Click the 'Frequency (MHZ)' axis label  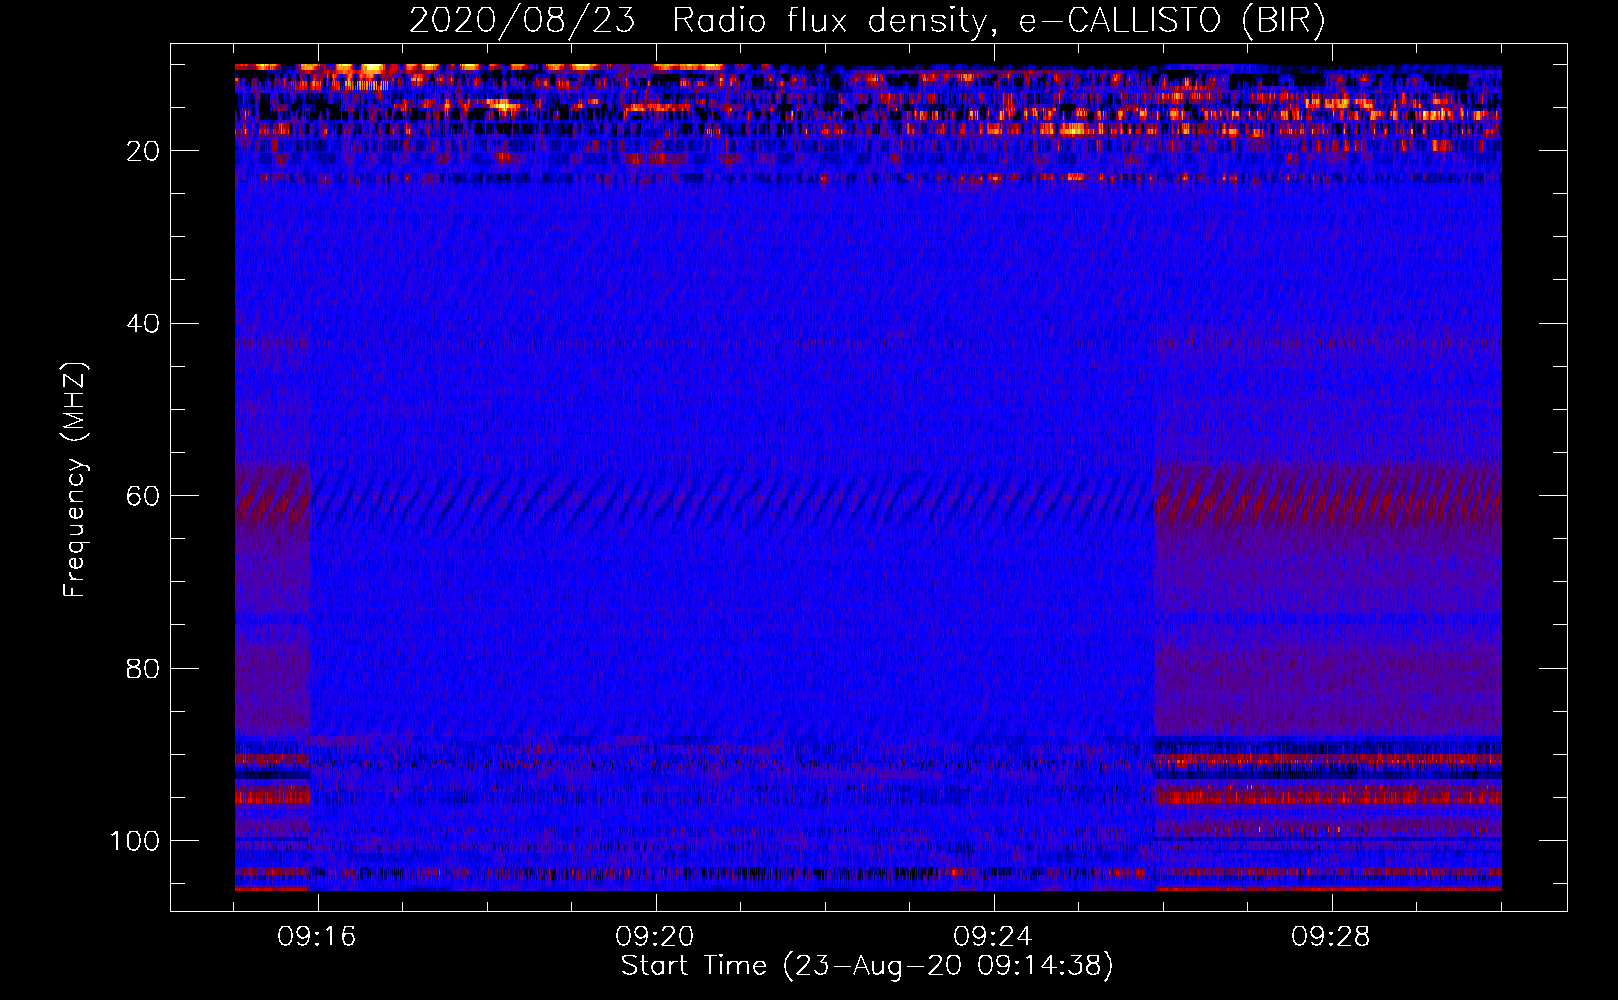coord(75,479)
